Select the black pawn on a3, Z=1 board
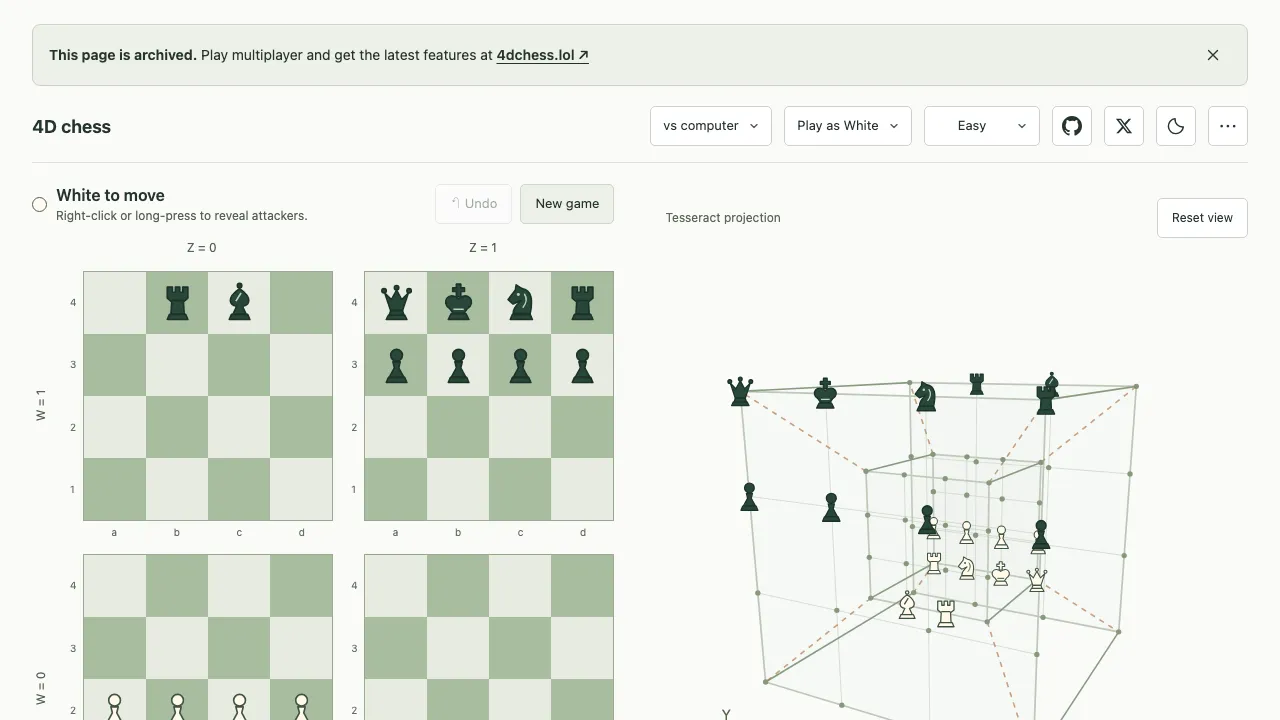 (396, 365)
